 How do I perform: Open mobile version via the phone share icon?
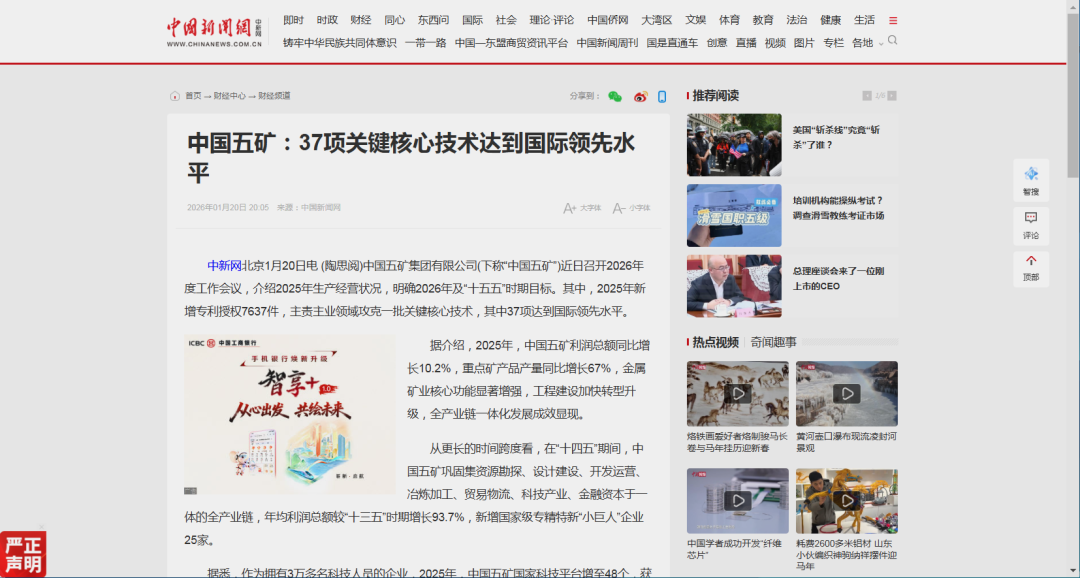(662, 95)
